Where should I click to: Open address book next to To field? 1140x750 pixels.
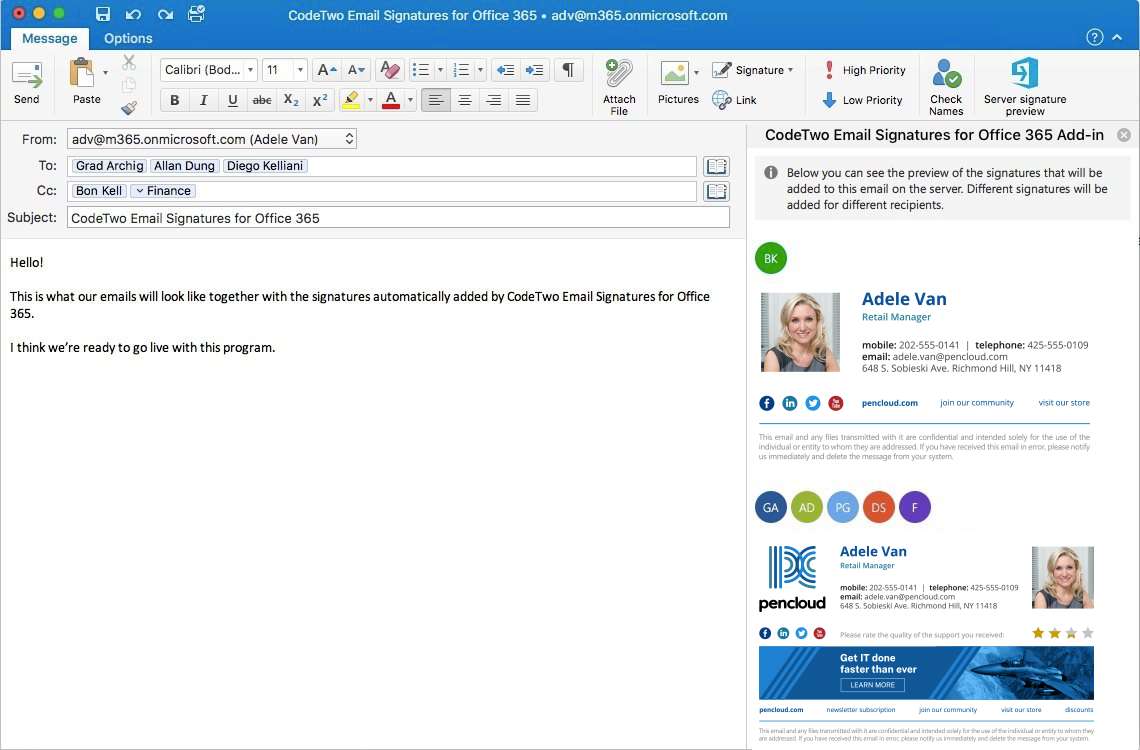click(x=716, y=166)
